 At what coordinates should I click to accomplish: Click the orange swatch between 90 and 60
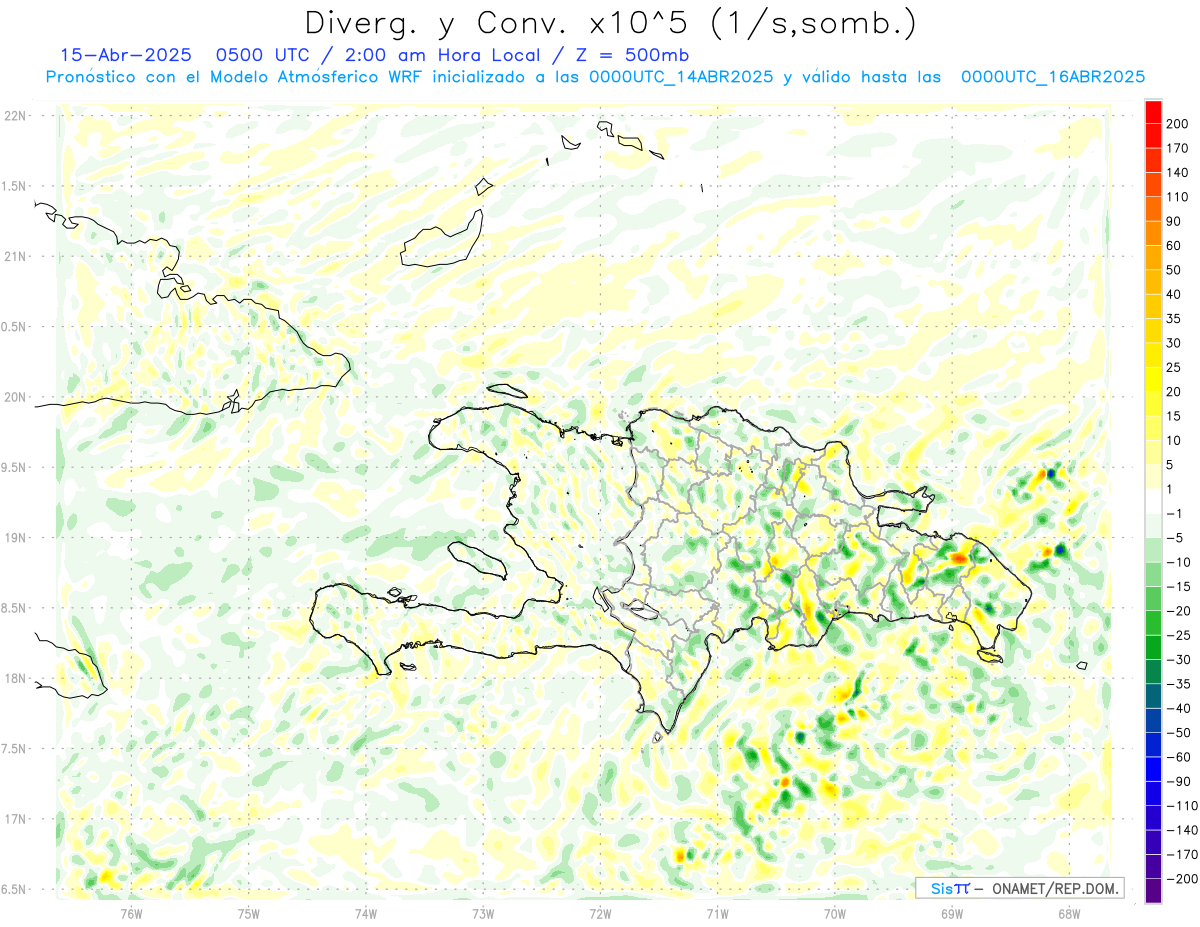(1153, 233)
